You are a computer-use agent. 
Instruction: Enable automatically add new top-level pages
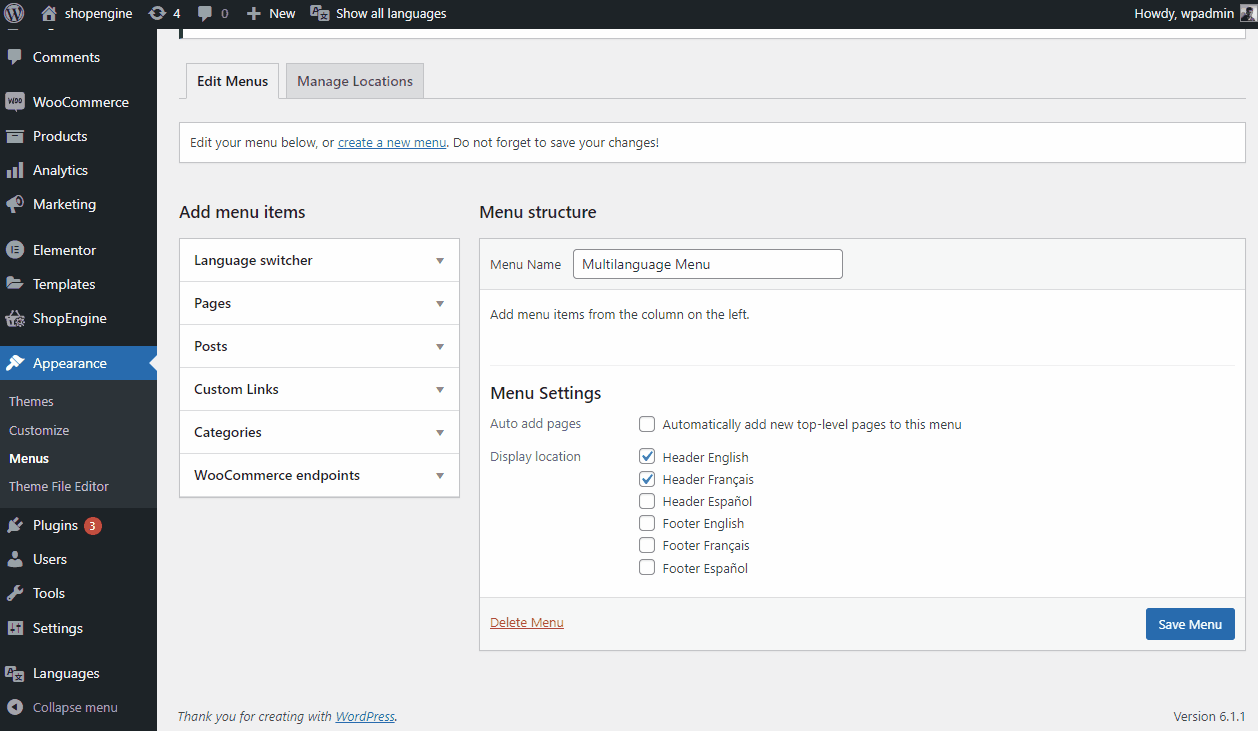click(647, 424)
